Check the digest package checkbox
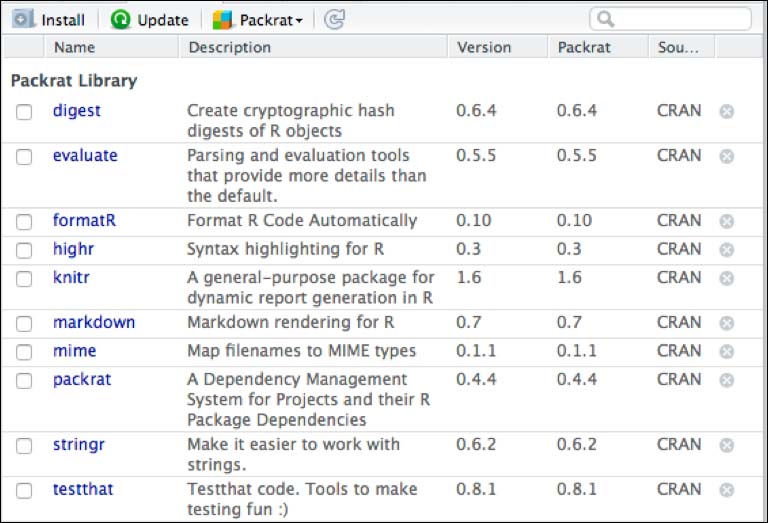 click(24, 112)
